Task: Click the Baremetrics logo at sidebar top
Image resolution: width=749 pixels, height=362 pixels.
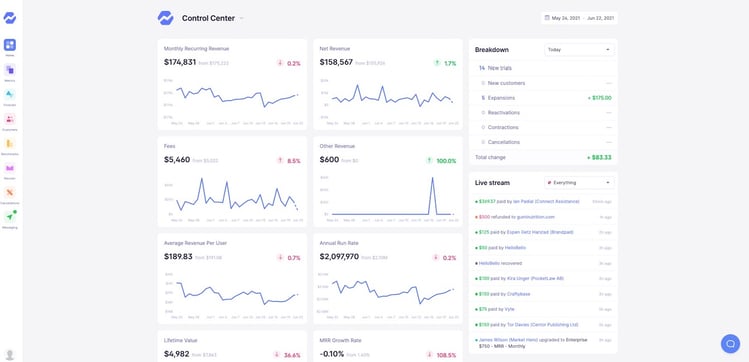Action: coord(10,18)
